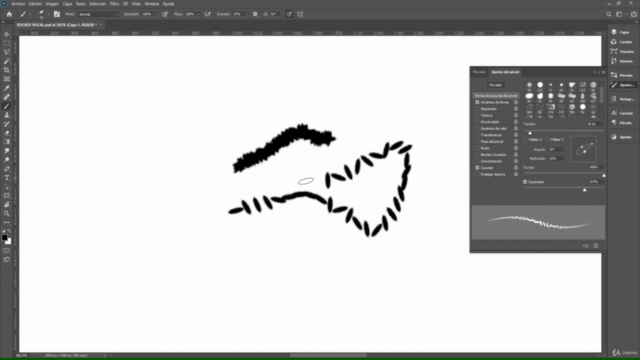Open the Imagen menu
The height and width of the screenshot is (360, 640).
tap(52, 4)
